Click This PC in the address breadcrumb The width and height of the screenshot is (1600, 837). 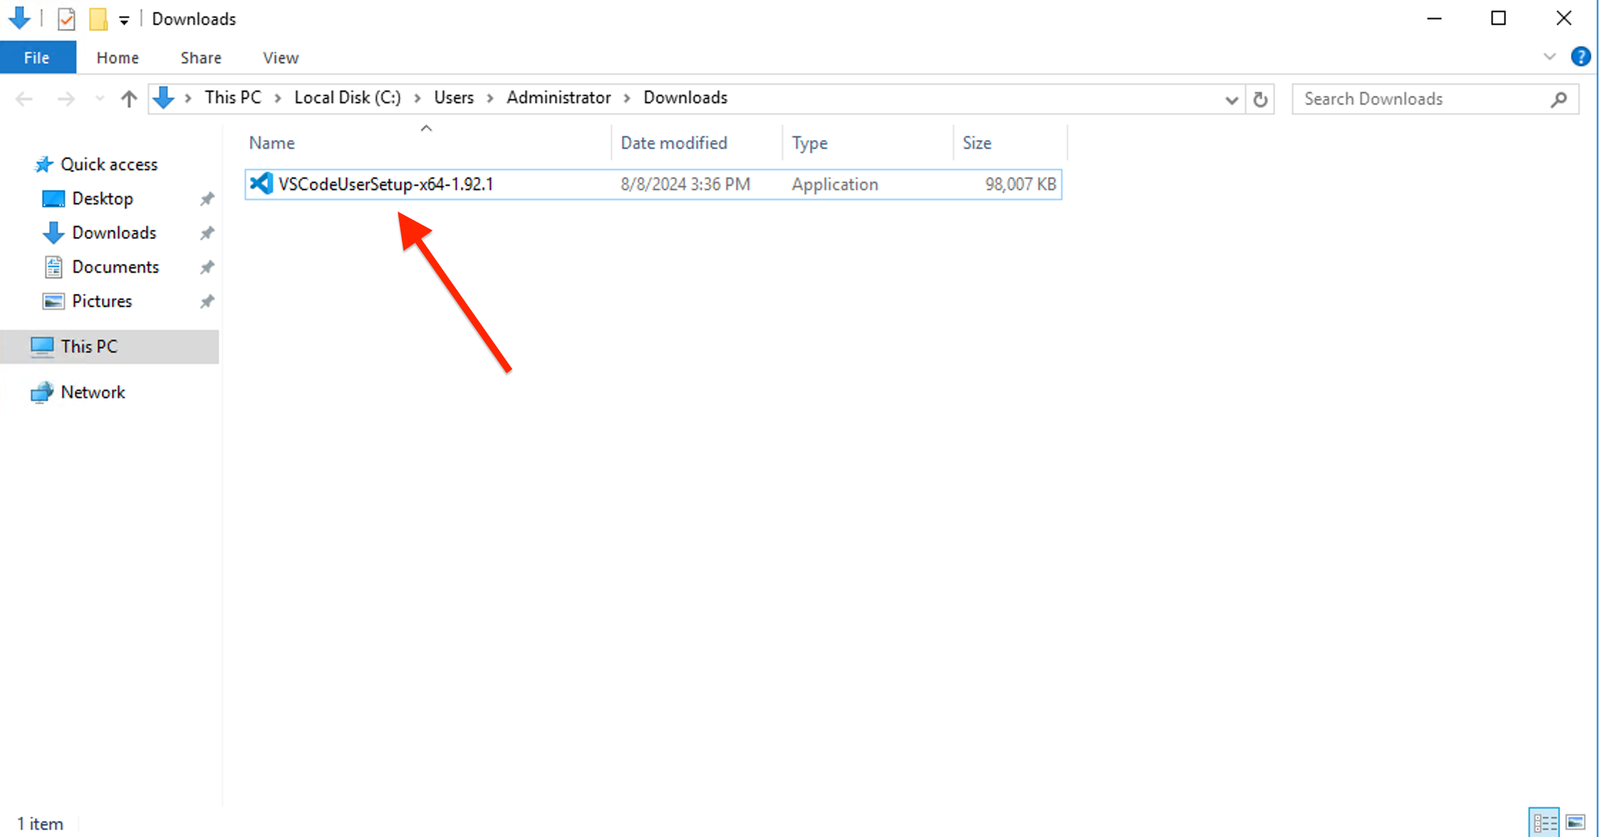(233, 98)
